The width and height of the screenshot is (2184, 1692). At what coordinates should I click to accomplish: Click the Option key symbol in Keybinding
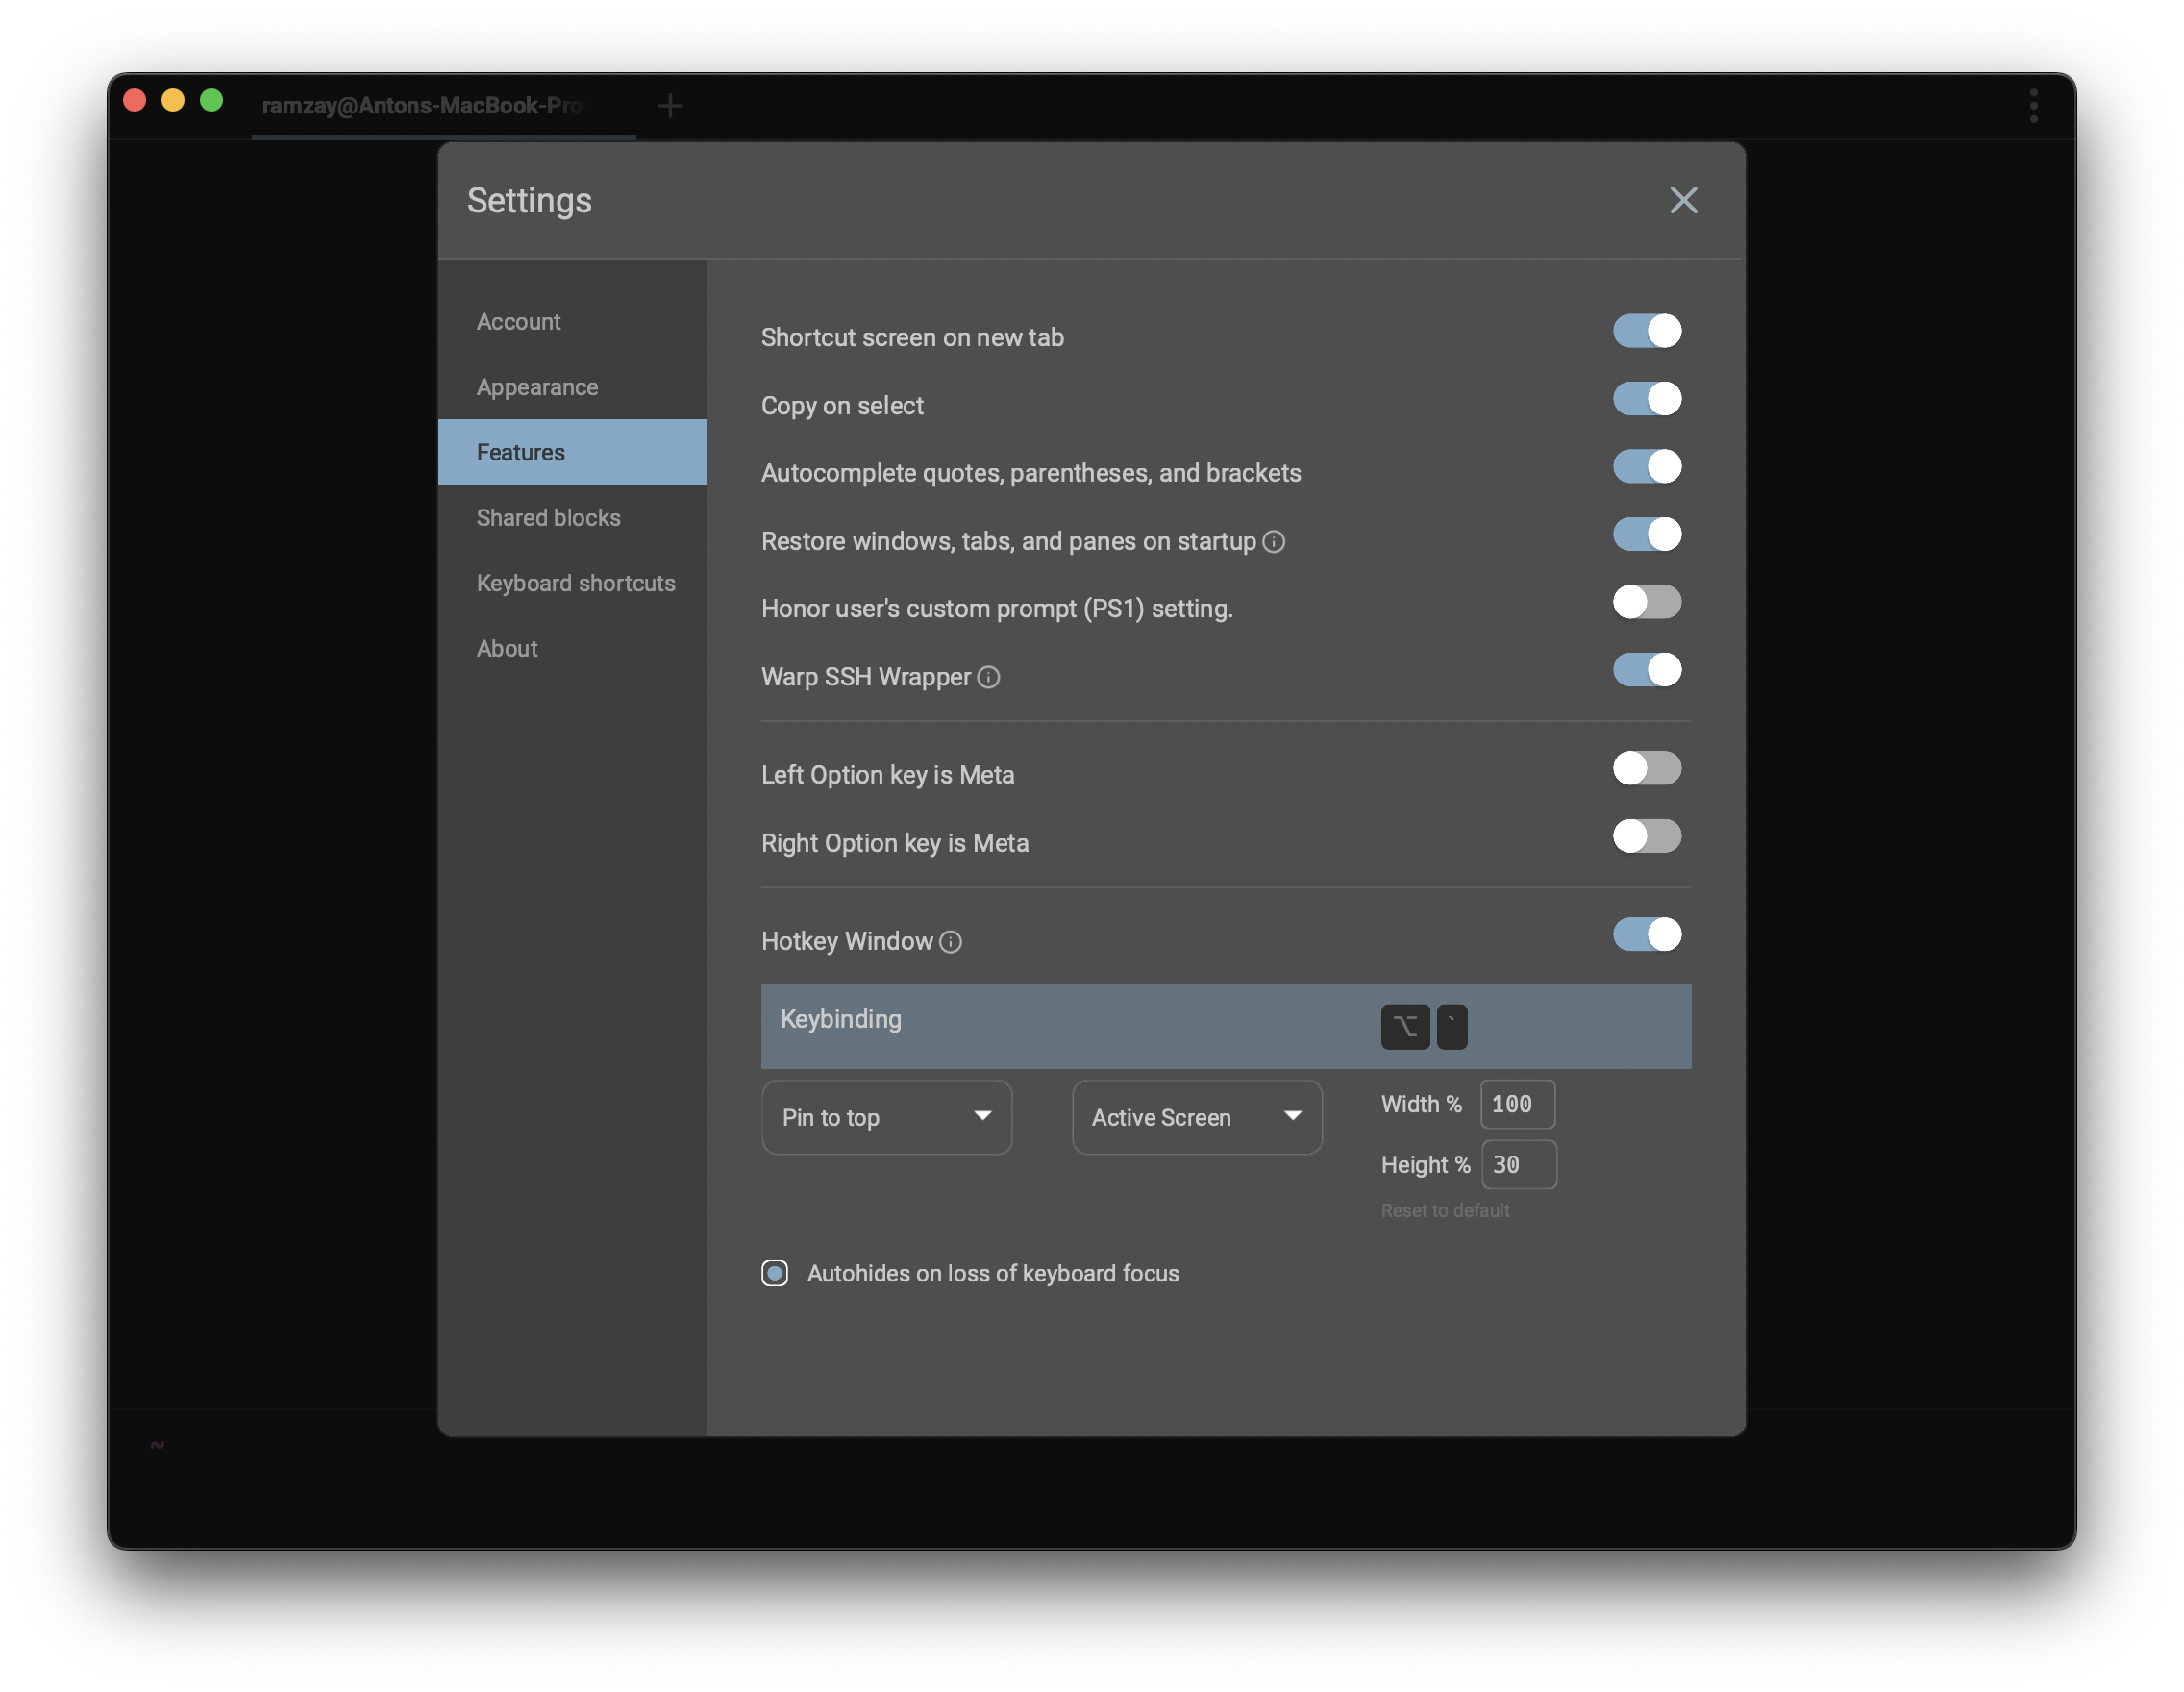pos(1404,1026)
